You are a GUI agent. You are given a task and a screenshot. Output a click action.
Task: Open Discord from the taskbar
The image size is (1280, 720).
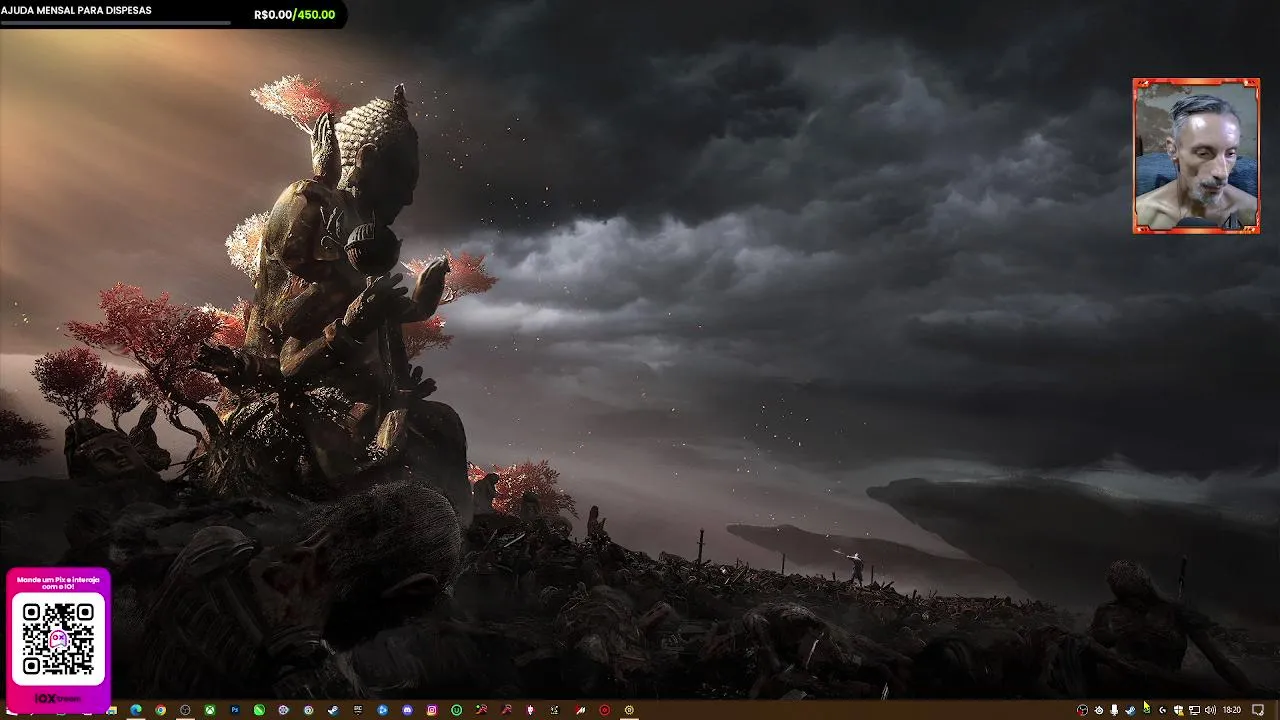(x=407, y=710)
